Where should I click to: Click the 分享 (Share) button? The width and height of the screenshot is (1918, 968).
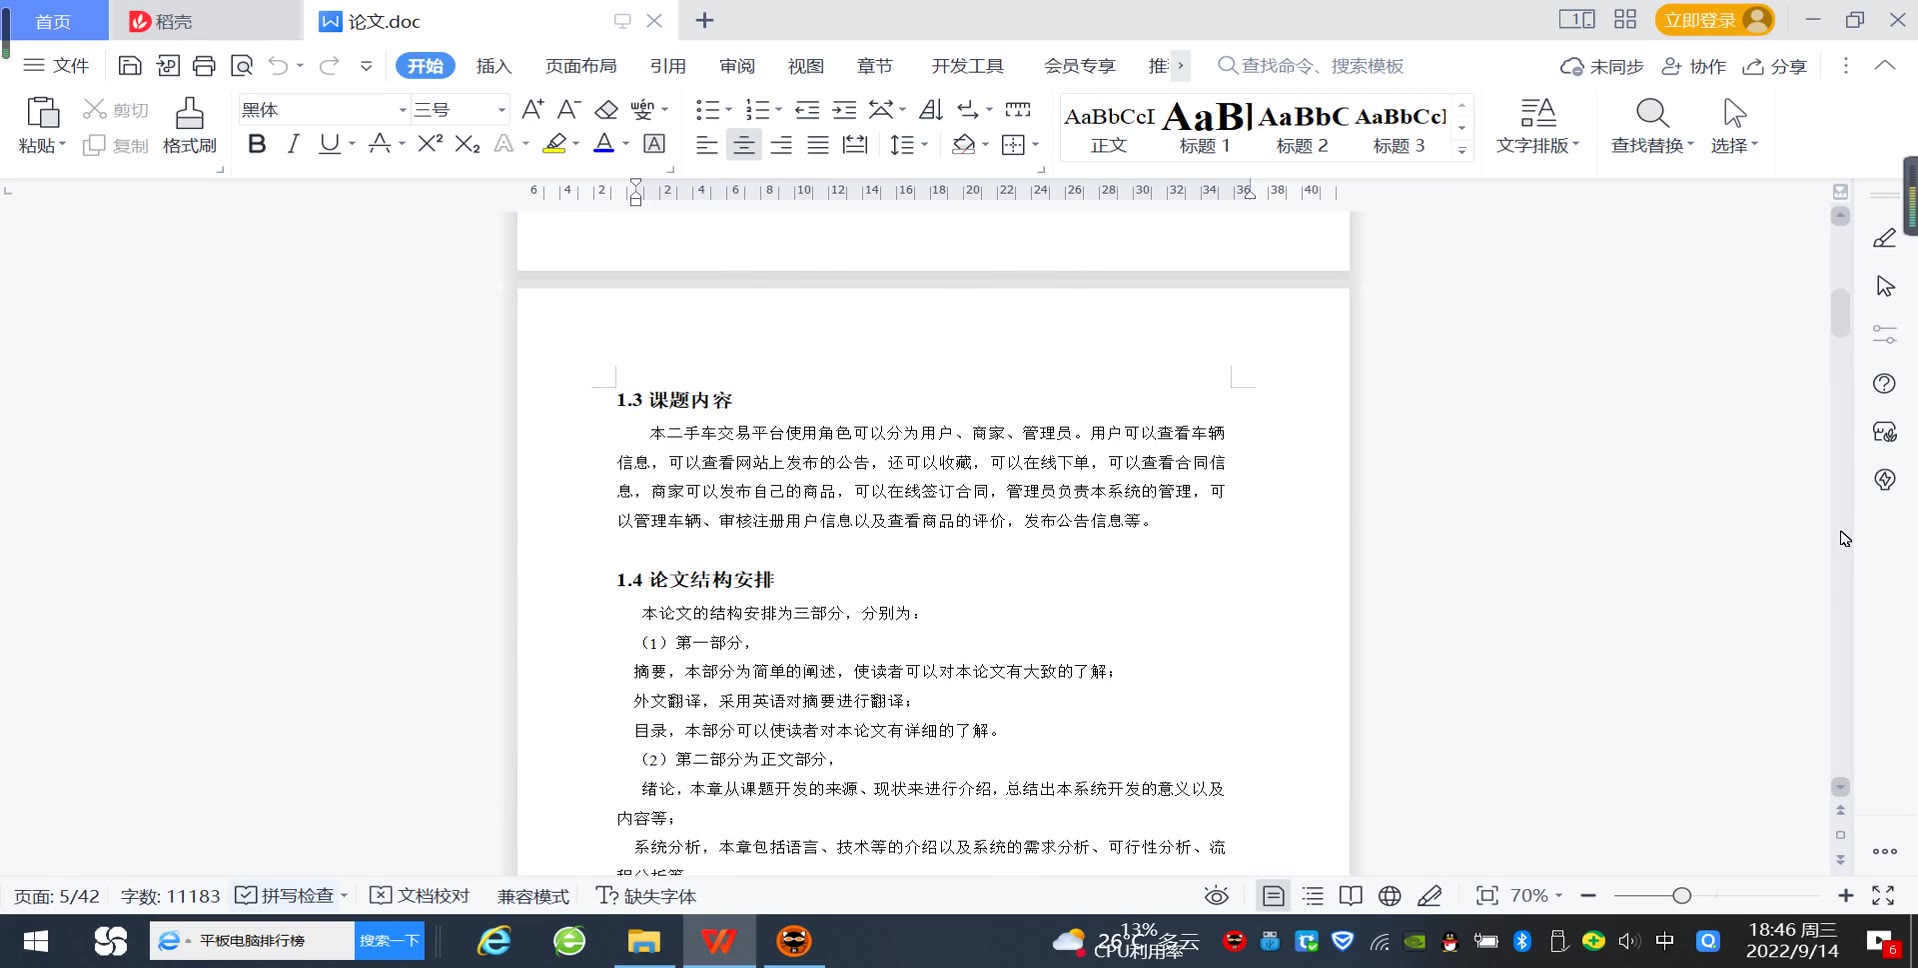1775,66
